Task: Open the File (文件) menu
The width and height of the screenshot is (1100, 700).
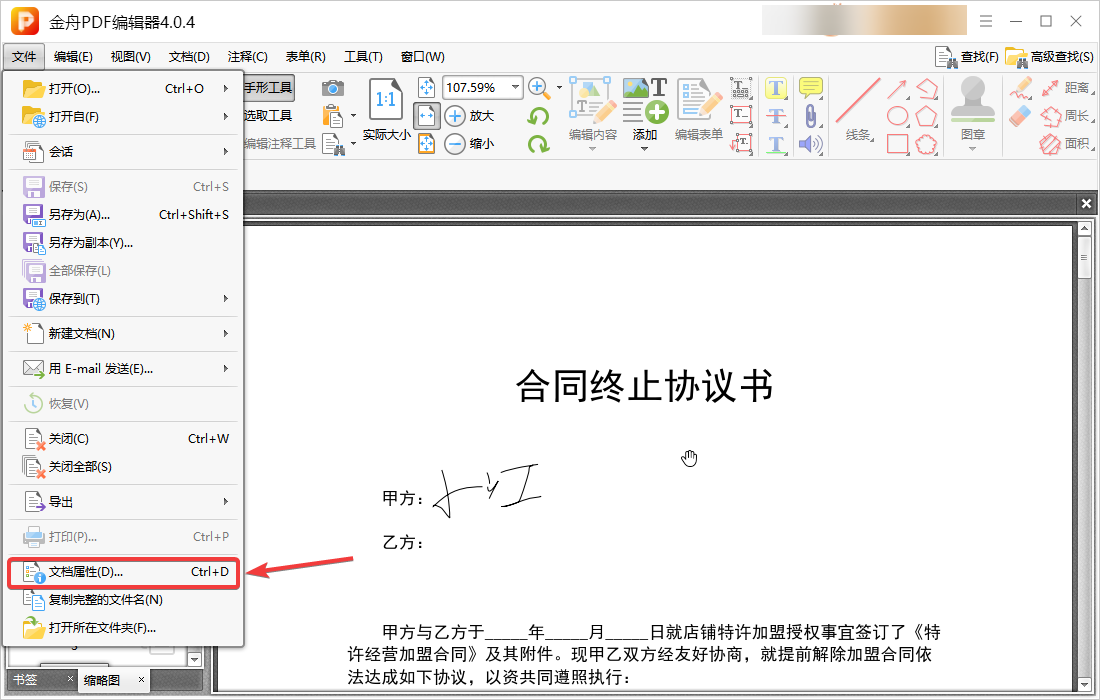Action: [x=24, y=57]
